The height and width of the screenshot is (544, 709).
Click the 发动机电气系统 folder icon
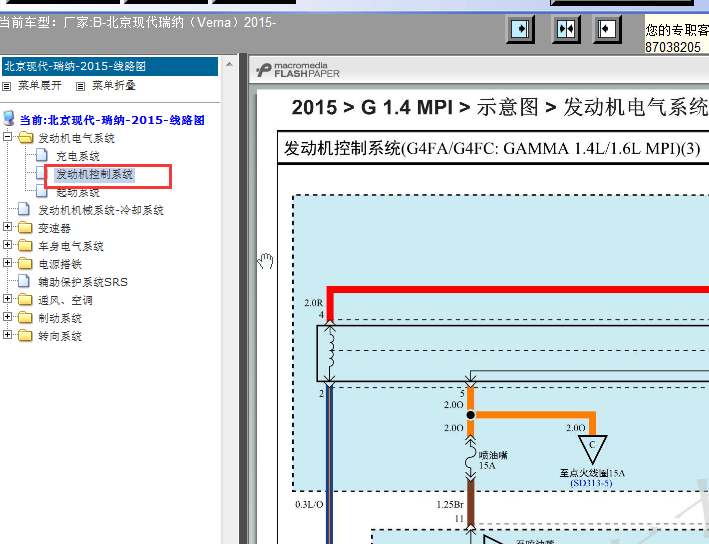pos(25,137)
